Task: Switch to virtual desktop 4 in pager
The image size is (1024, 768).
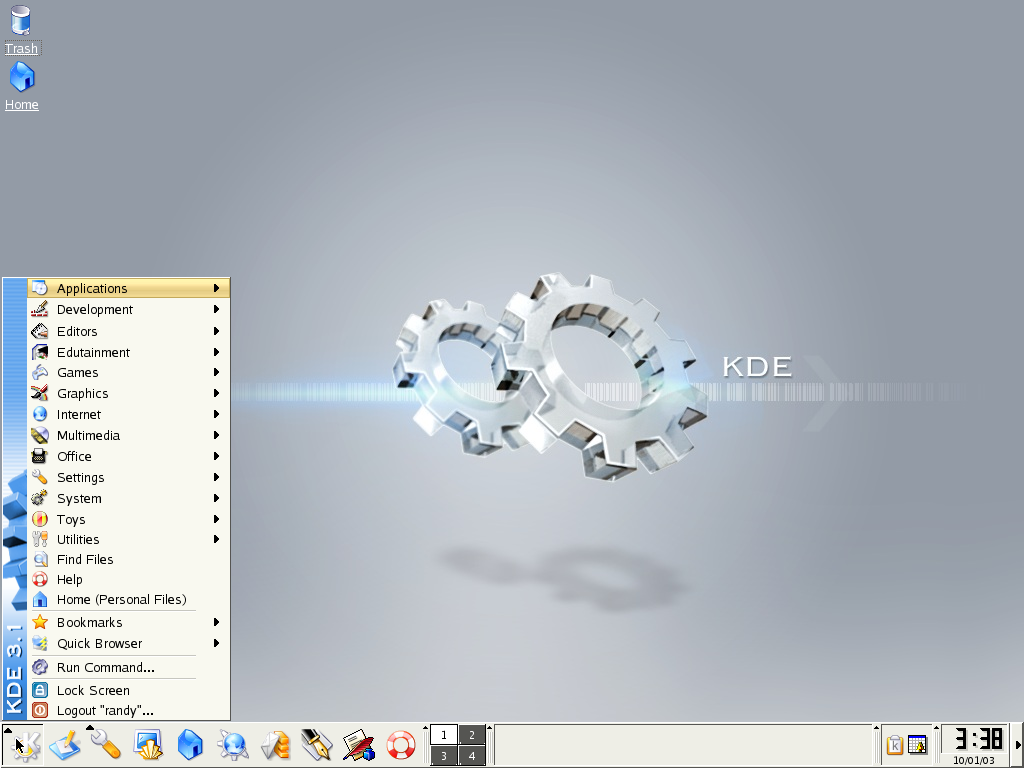Action: point(472,756)
